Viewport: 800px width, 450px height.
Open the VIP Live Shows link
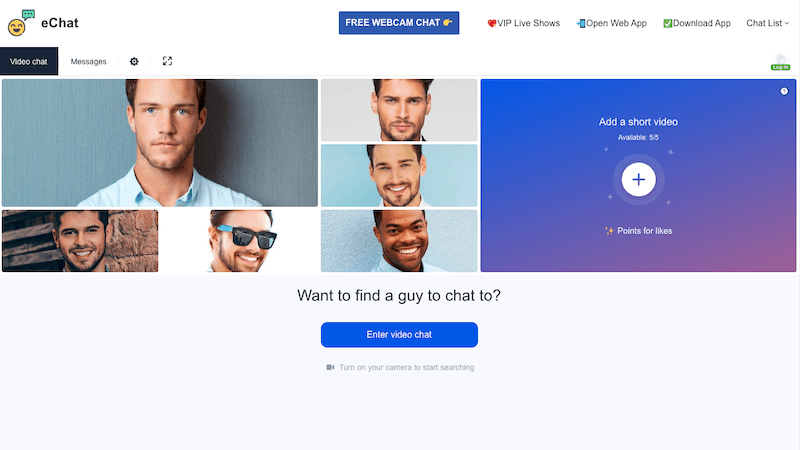coord(523,23)
